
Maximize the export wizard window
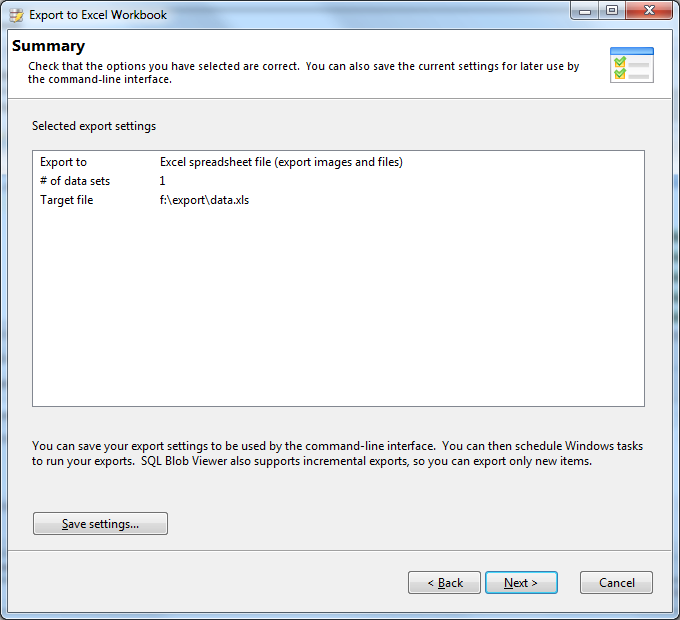pos(612,11)
